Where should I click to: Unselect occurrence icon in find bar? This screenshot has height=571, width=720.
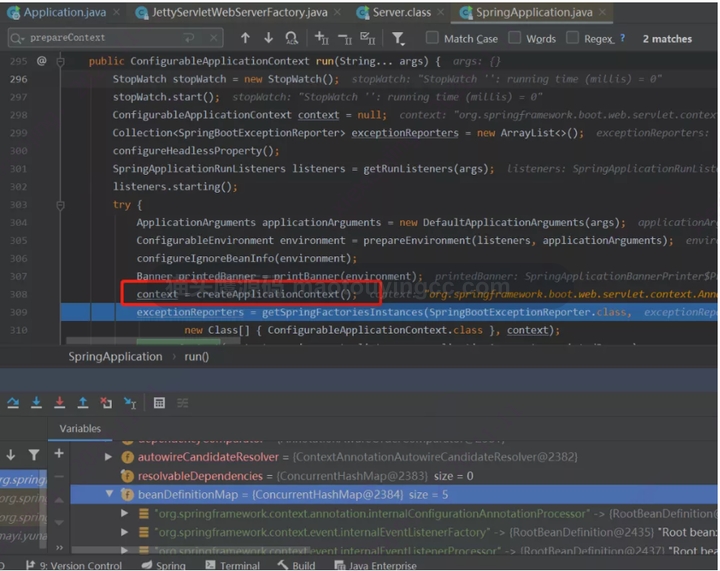(x=344, y=39)
